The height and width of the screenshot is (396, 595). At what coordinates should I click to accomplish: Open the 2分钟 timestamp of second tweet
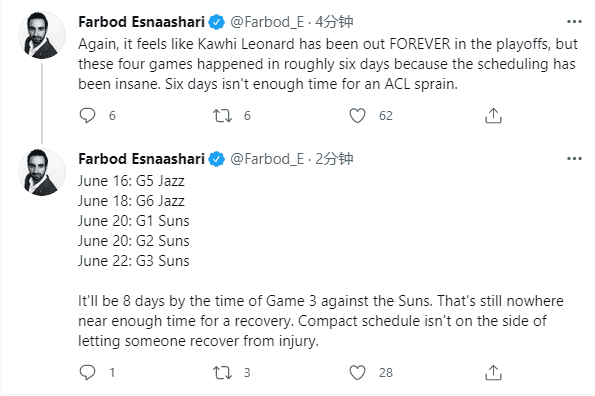334,159
